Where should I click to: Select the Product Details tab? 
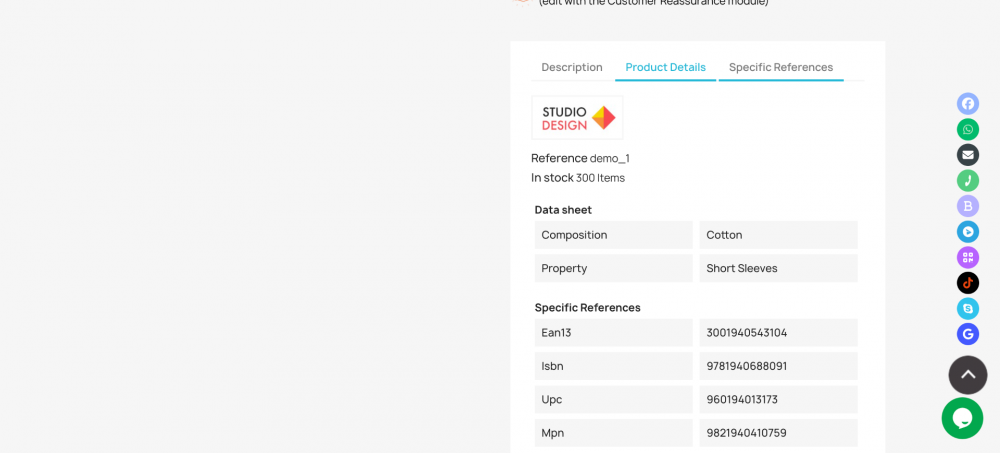[x=665, y=67]
